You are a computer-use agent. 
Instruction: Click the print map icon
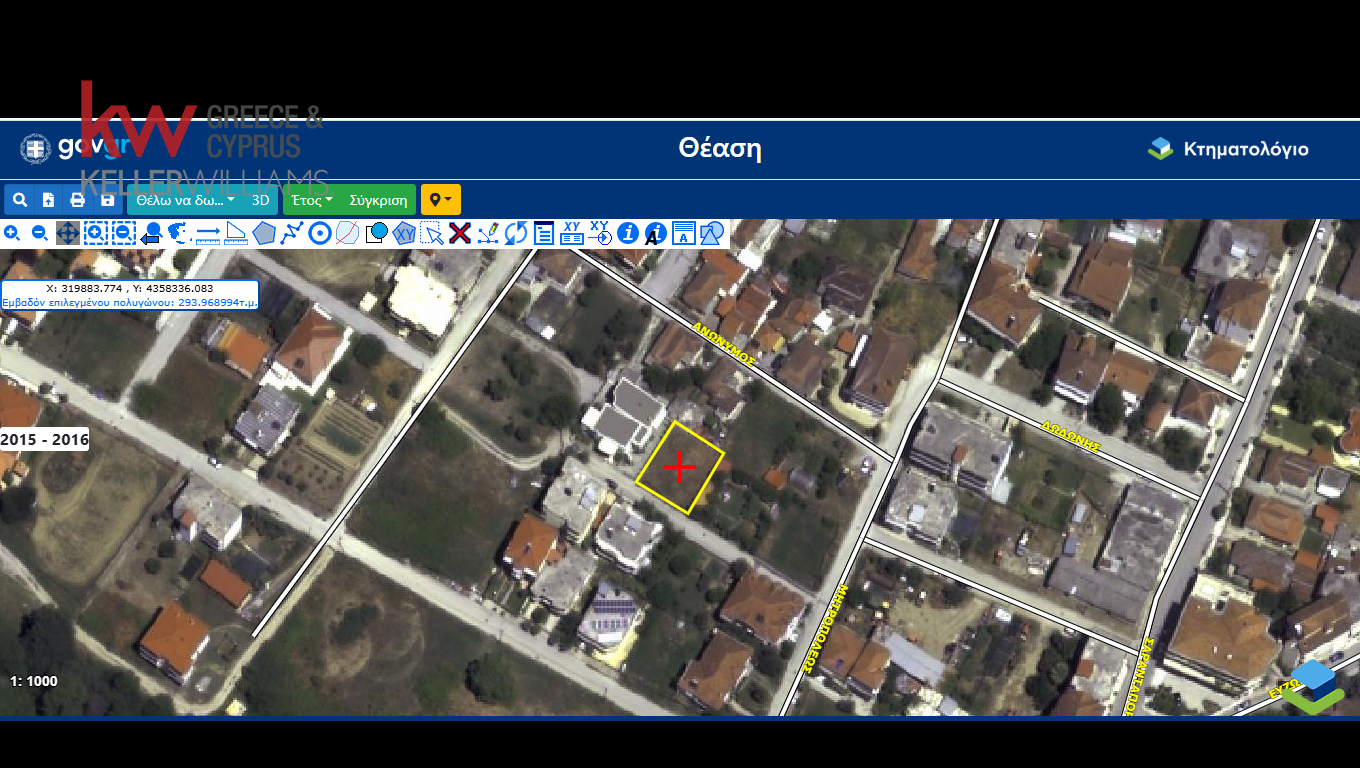tap(77, 200)
